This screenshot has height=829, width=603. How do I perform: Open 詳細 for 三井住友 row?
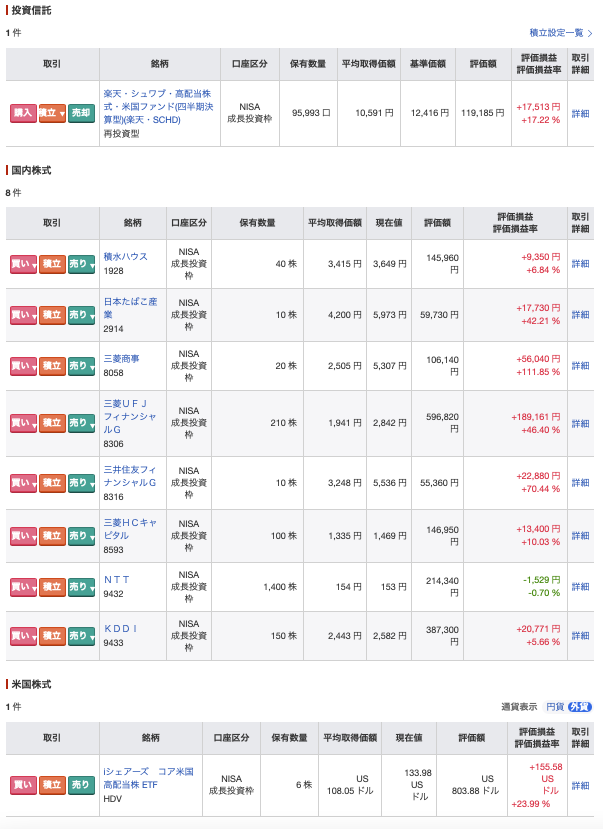pos(580,483)
